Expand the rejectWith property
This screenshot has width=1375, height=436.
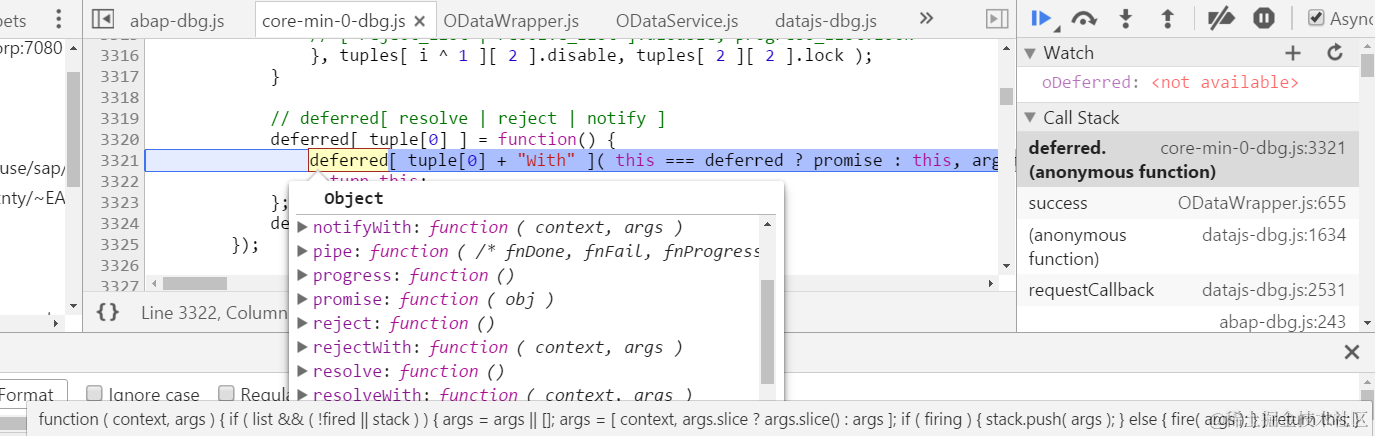coord(304,347)
